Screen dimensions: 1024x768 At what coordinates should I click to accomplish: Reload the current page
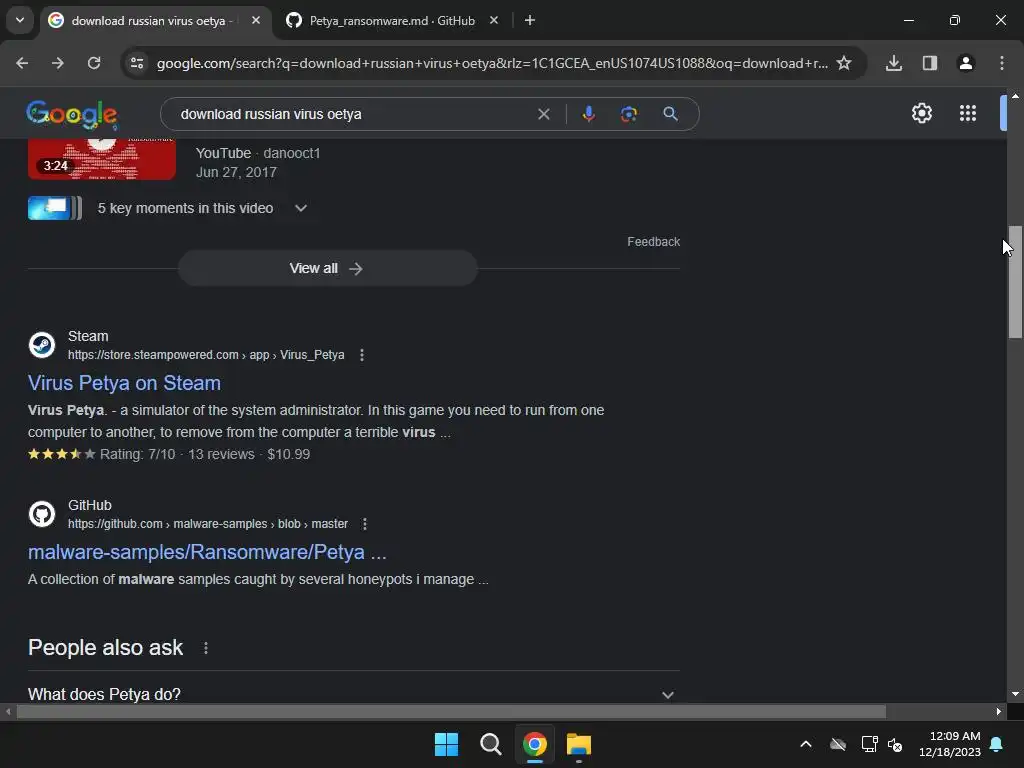pos(94,63)
